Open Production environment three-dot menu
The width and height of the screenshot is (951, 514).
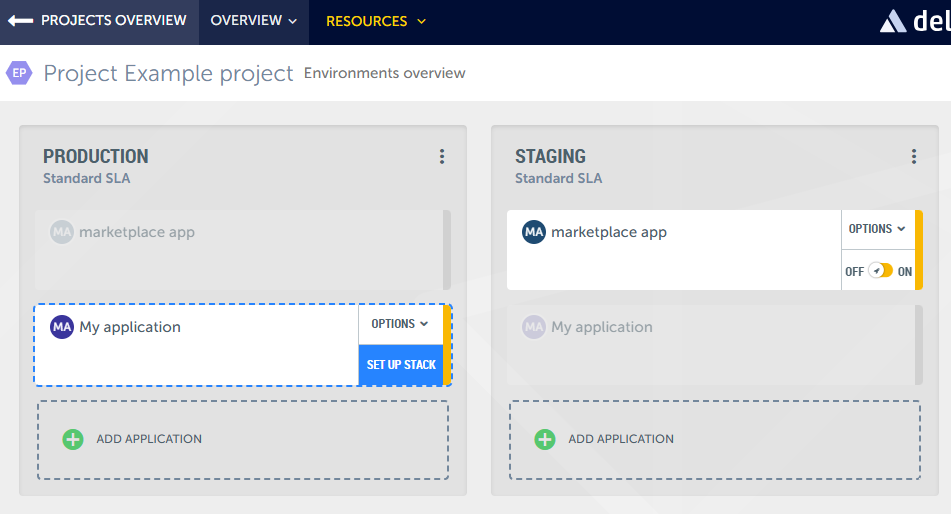point(442,156)
